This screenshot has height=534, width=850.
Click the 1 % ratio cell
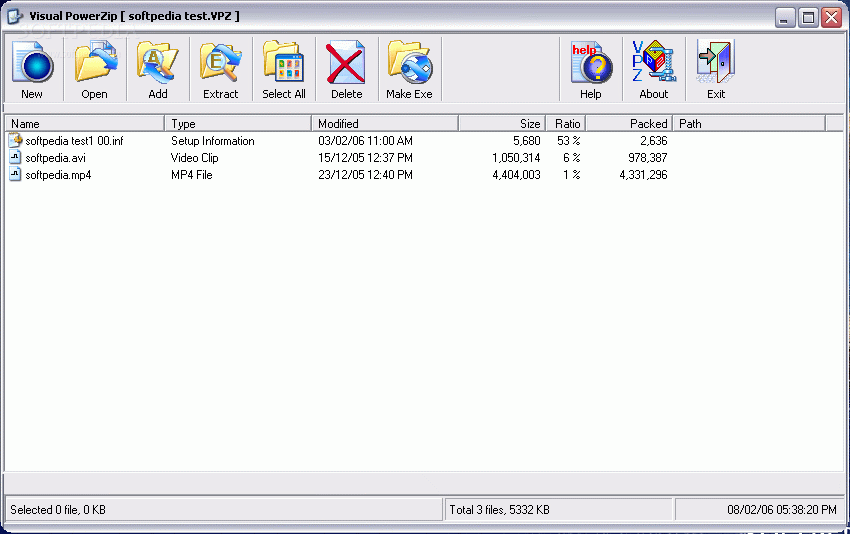(572, 175)
